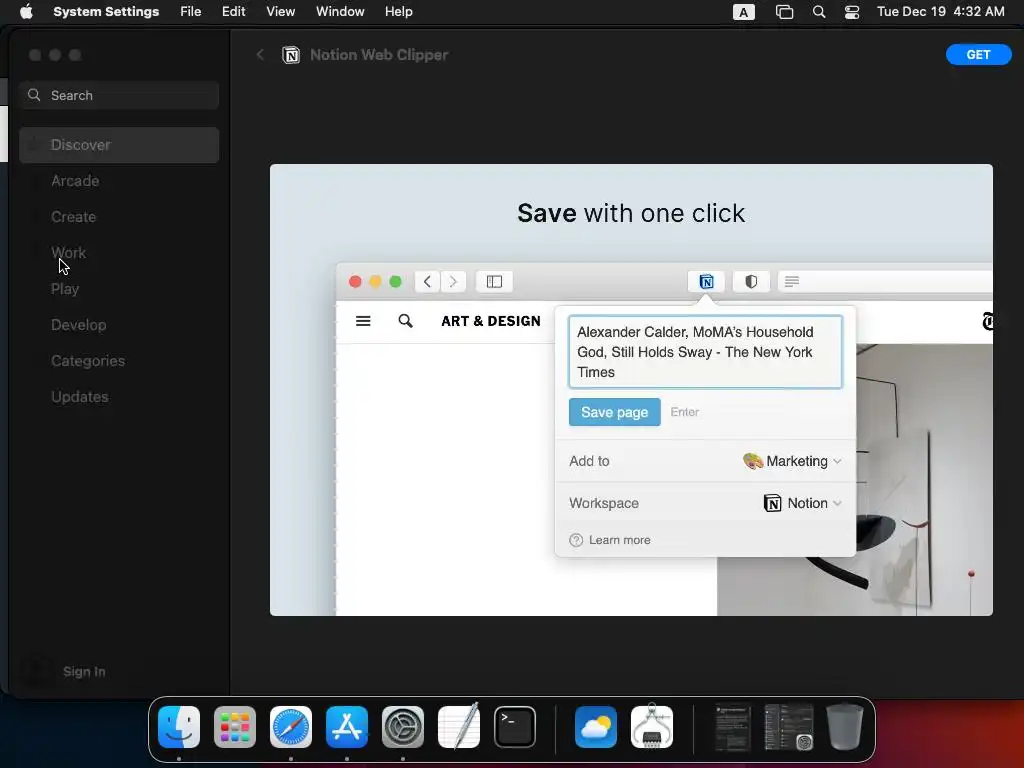Click the Stage Manager windows icon in menu bar
This screenshot has width=1024, height=768.
click(784, 12)
